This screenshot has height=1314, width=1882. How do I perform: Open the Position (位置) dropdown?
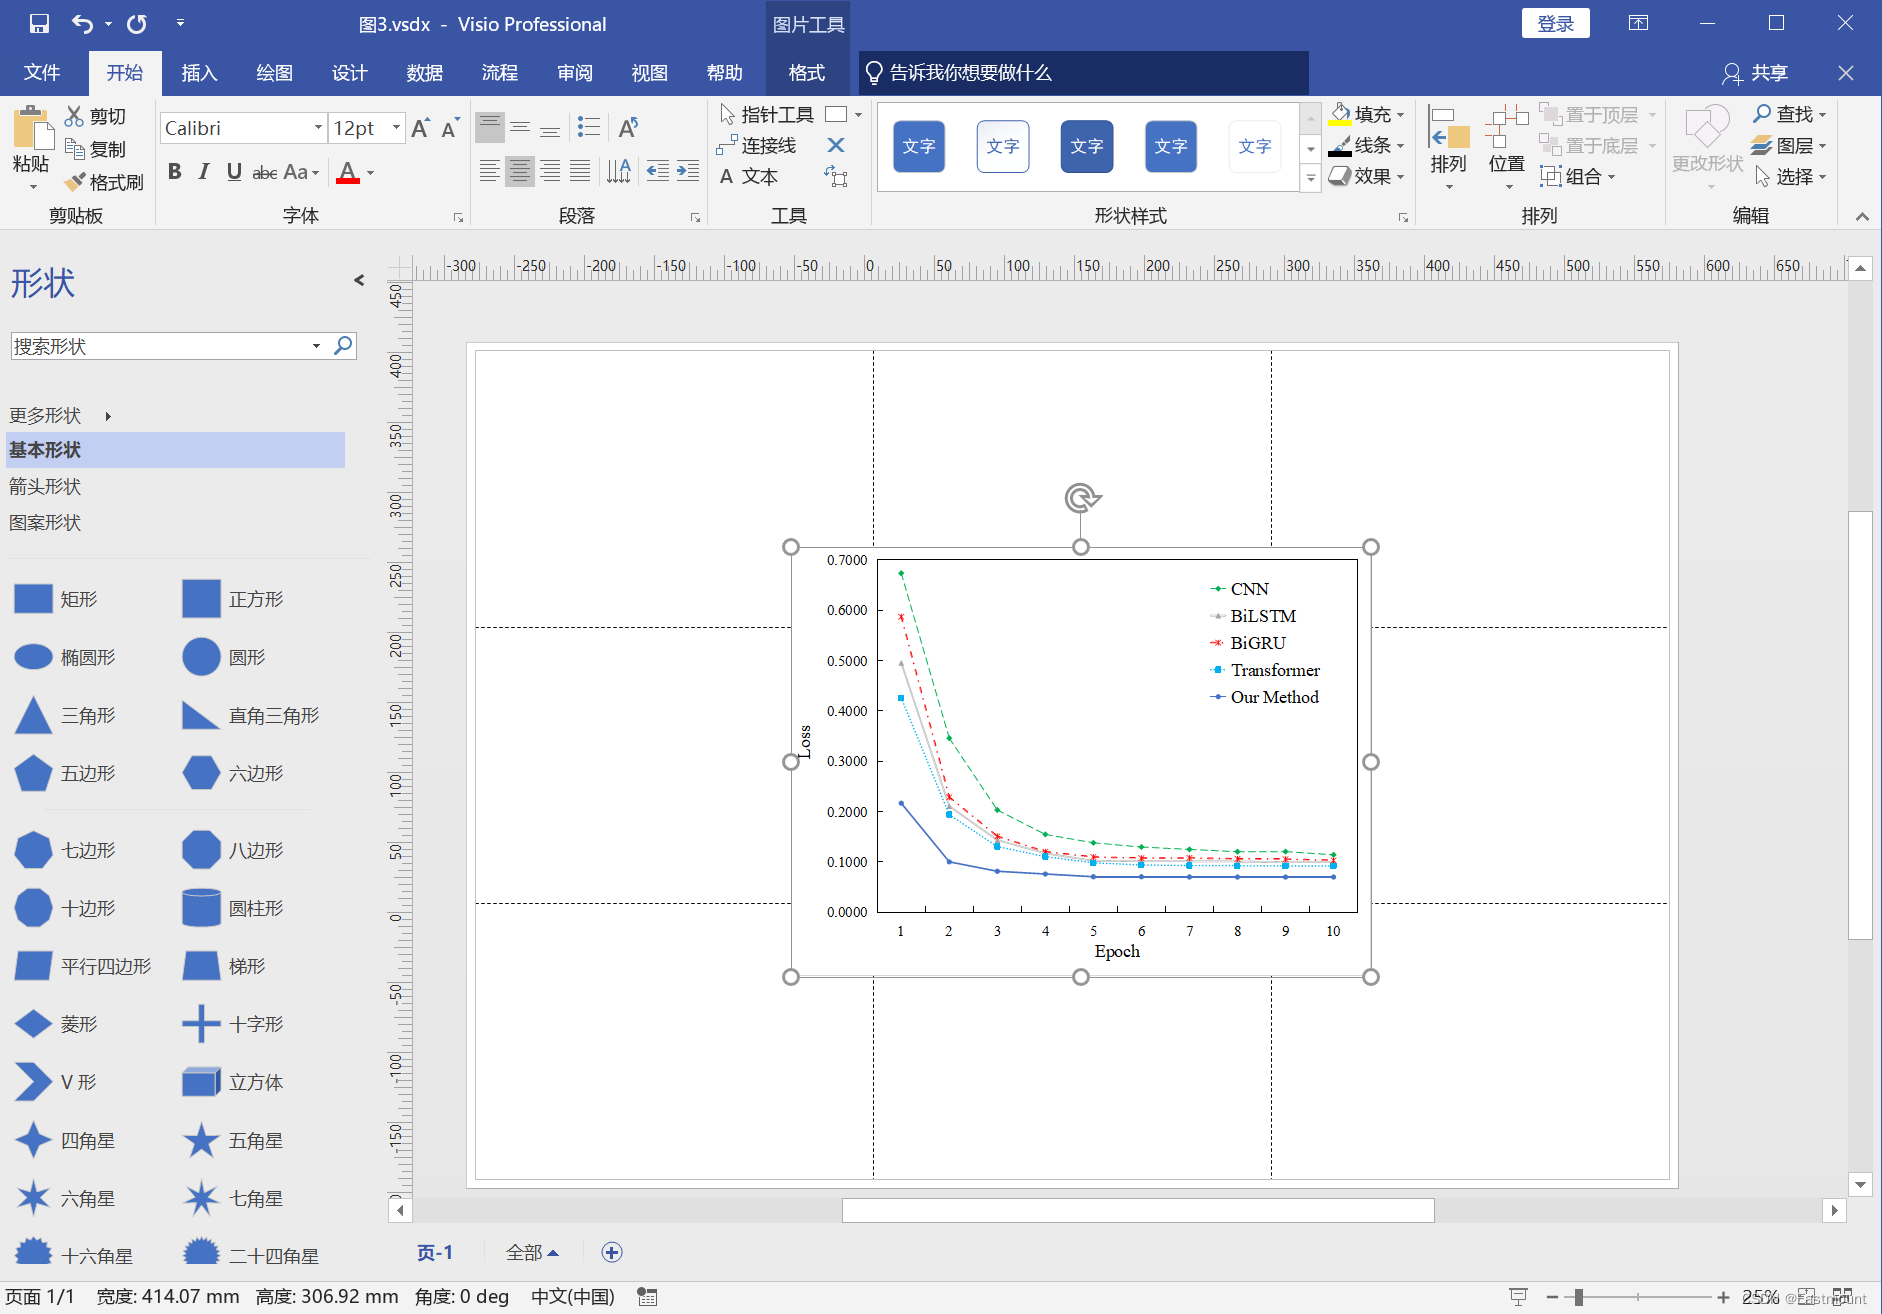(x=1506, y=147)
